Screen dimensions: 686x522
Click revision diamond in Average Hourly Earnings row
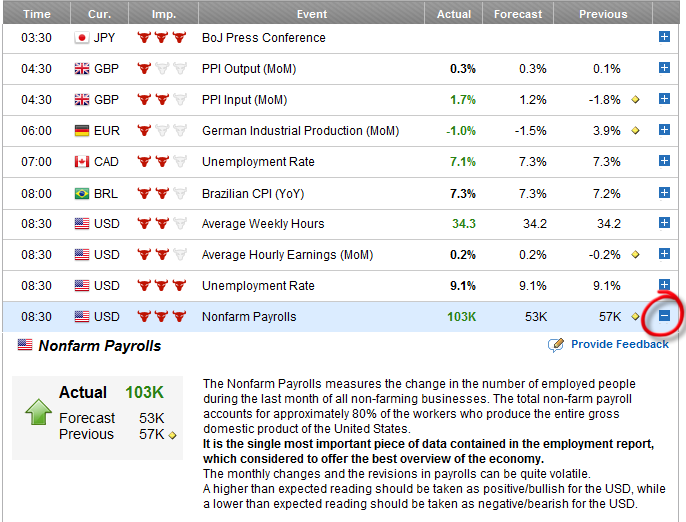point(635,254)
